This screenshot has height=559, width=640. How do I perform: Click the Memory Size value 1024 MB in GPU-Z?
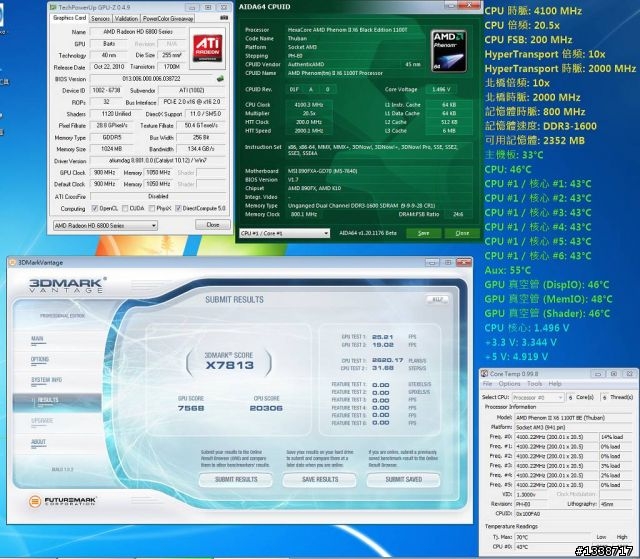111,149
